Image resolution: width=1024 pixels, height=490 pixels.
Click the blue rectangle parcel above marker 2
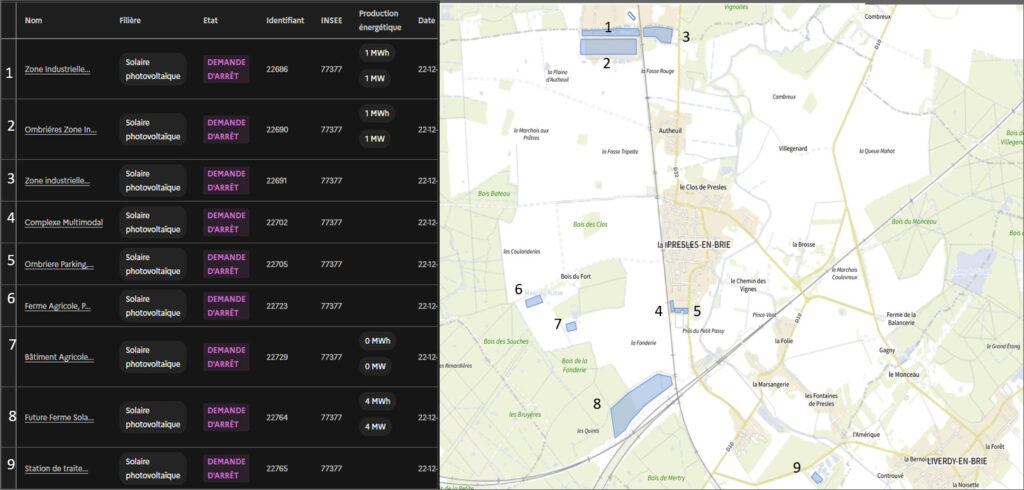pos(608,46)
